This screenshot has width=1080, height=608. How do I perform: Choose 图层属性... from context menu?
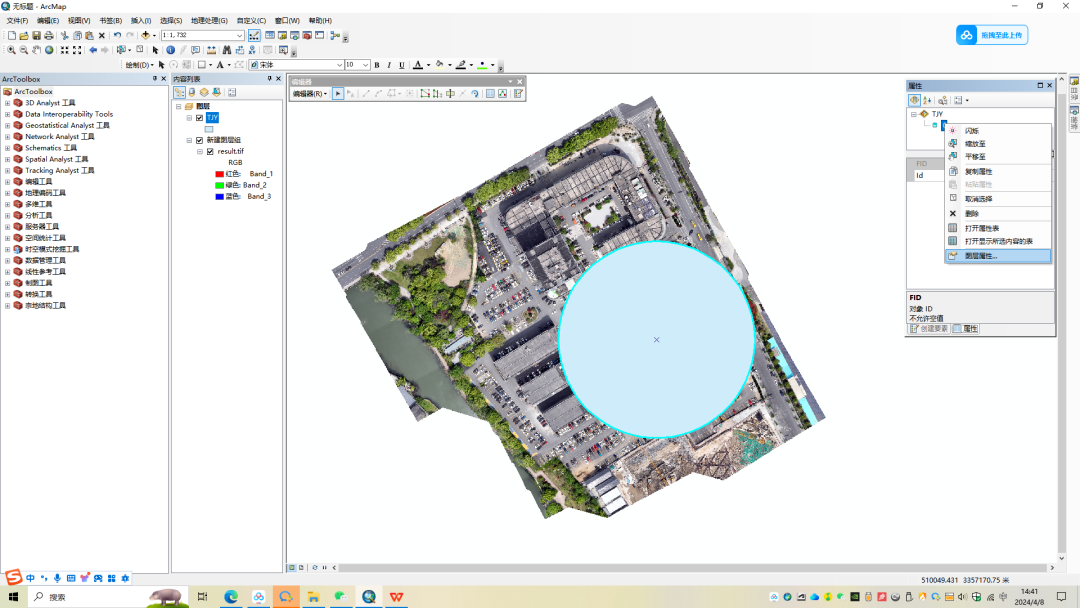pos(998,256)
